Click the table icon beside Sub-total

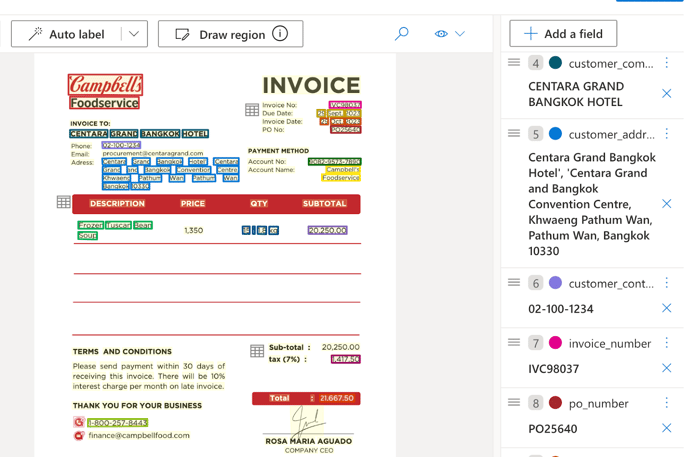(257, 352)
